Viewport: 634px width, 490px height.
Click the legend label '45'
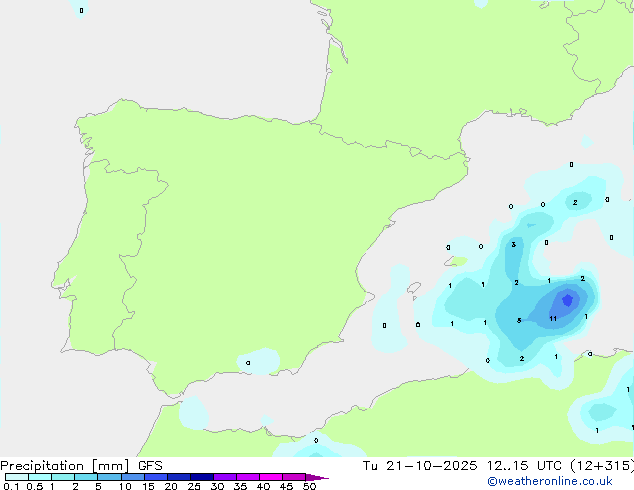coord(286,486)
